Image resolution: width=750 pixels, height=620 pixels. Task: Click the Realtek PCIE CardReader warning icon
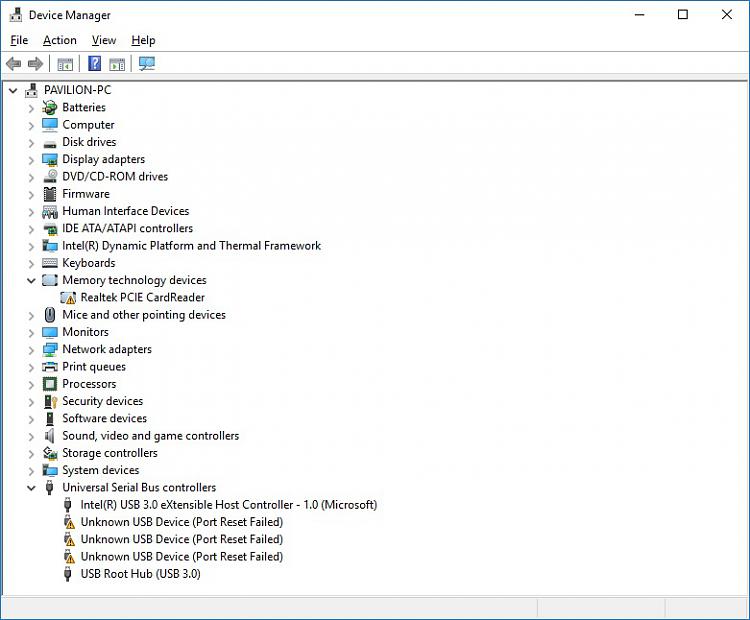68,298
